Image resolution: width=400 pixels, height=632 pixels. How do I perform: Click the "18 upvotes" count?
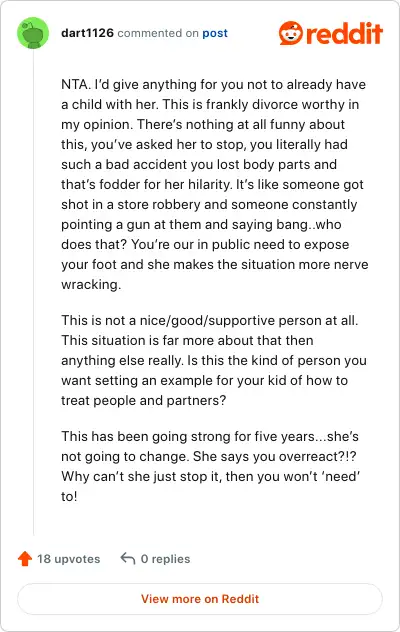pyautogui.click(x=69, y=559)
